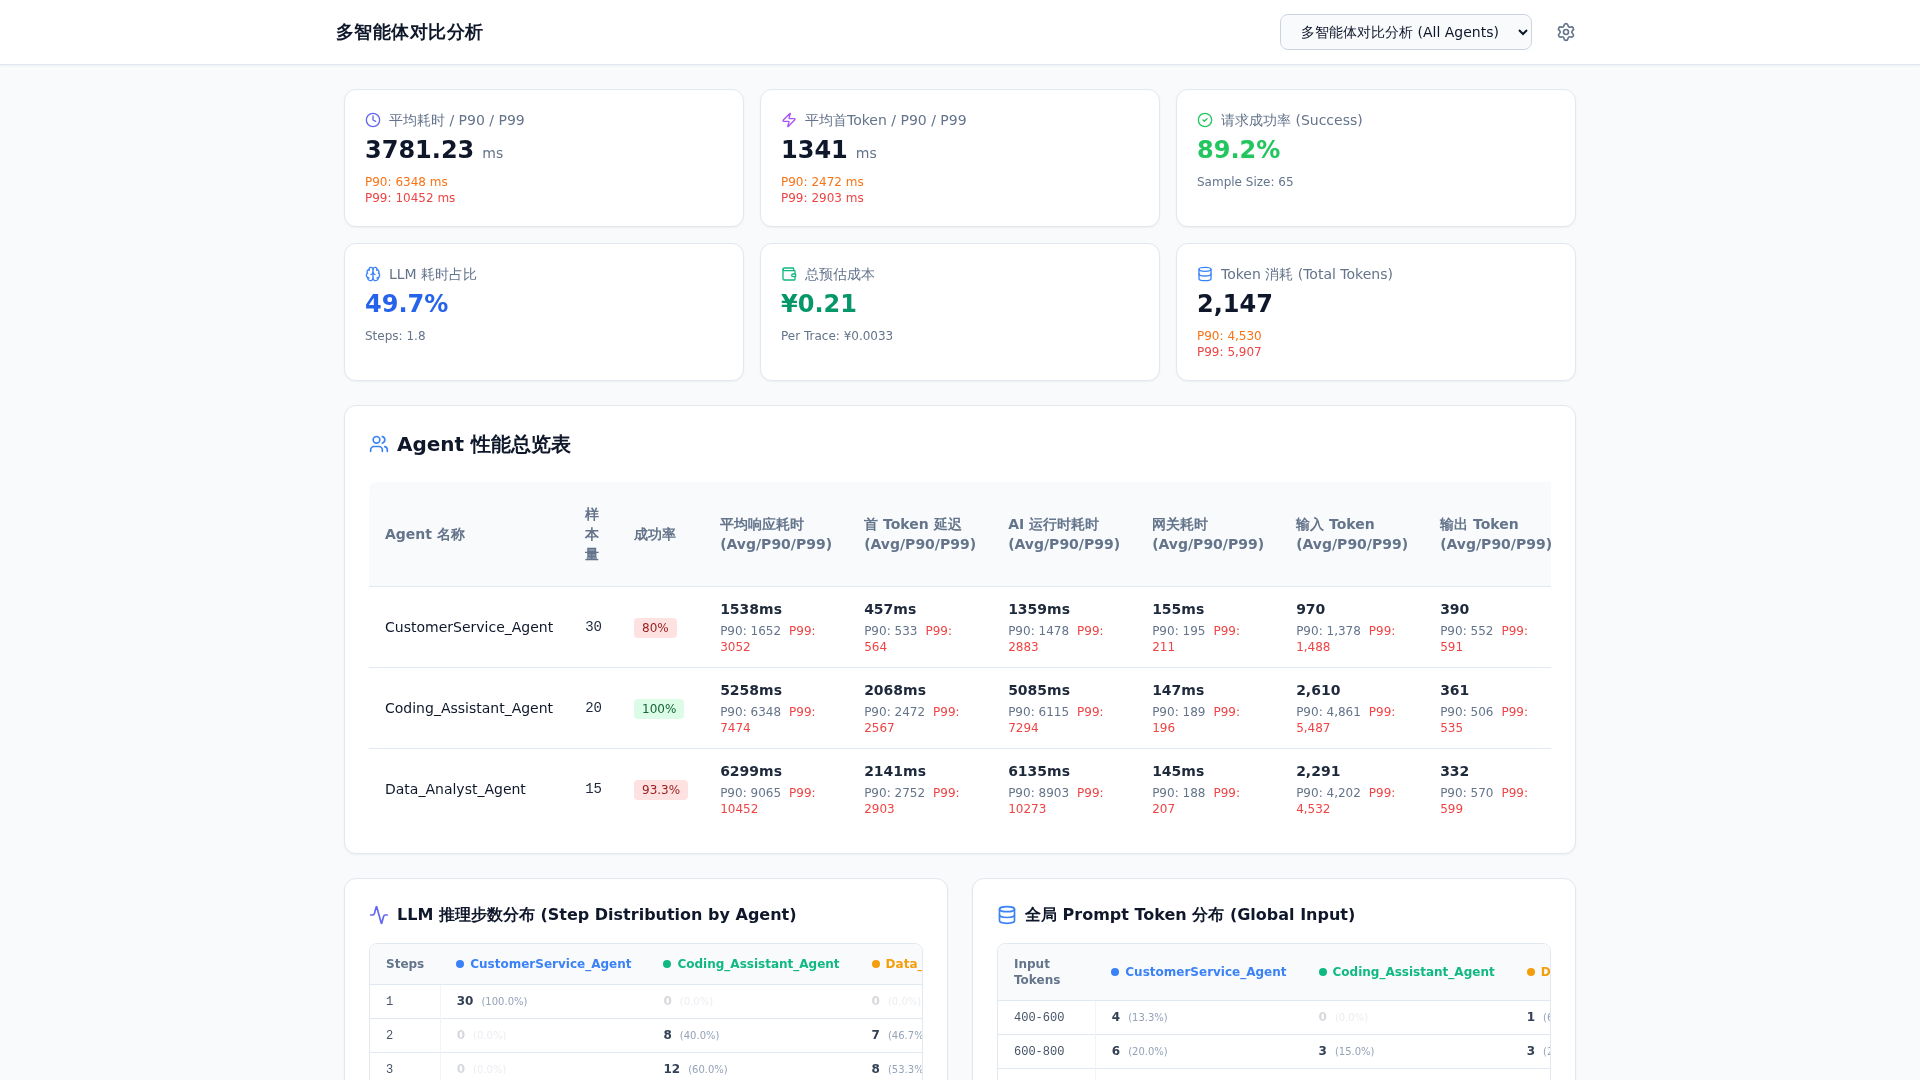
Task: Click the 80% success rate badge
Action: click(x=655, y=628)
